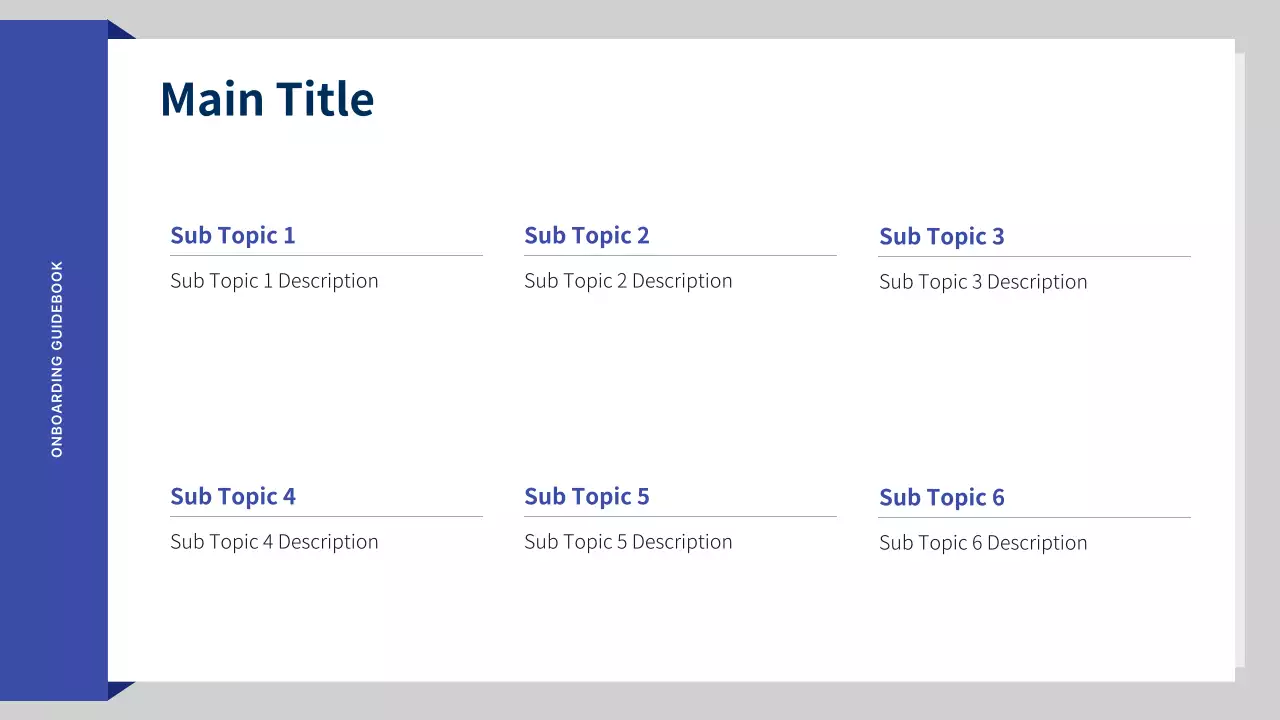Select the Sub Topic 3 heading
Screen dimensions: 1280x720
tap(942, 236)
